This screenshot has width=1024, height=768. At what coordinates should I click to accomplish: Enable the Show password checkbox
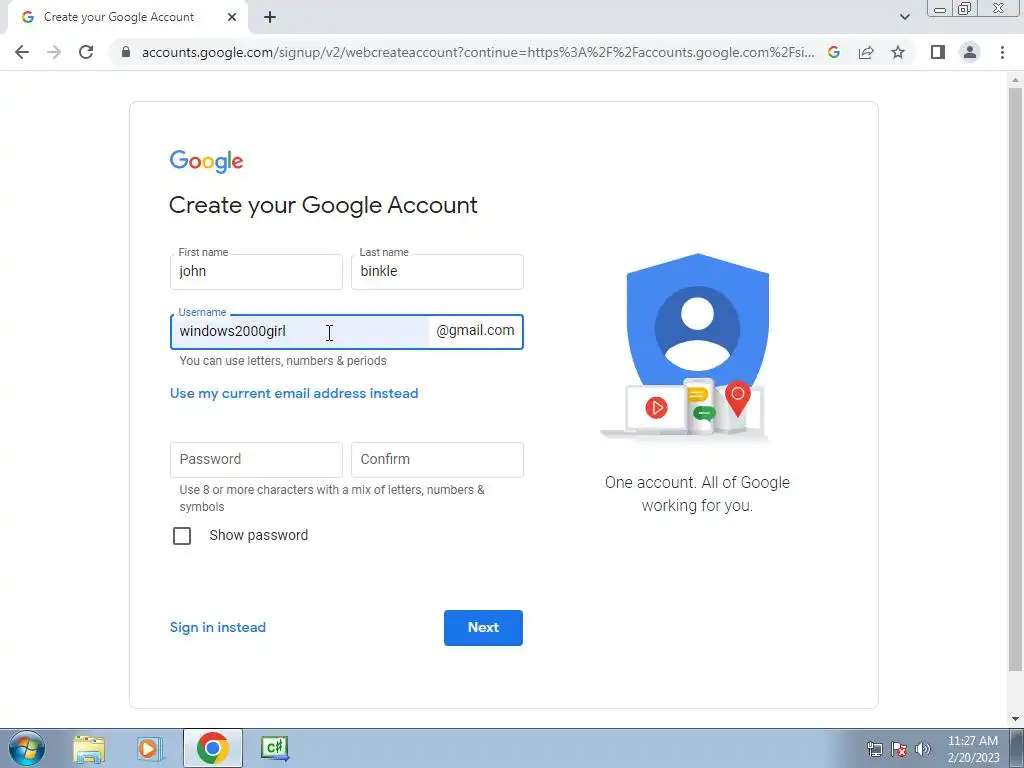point(182,536)
